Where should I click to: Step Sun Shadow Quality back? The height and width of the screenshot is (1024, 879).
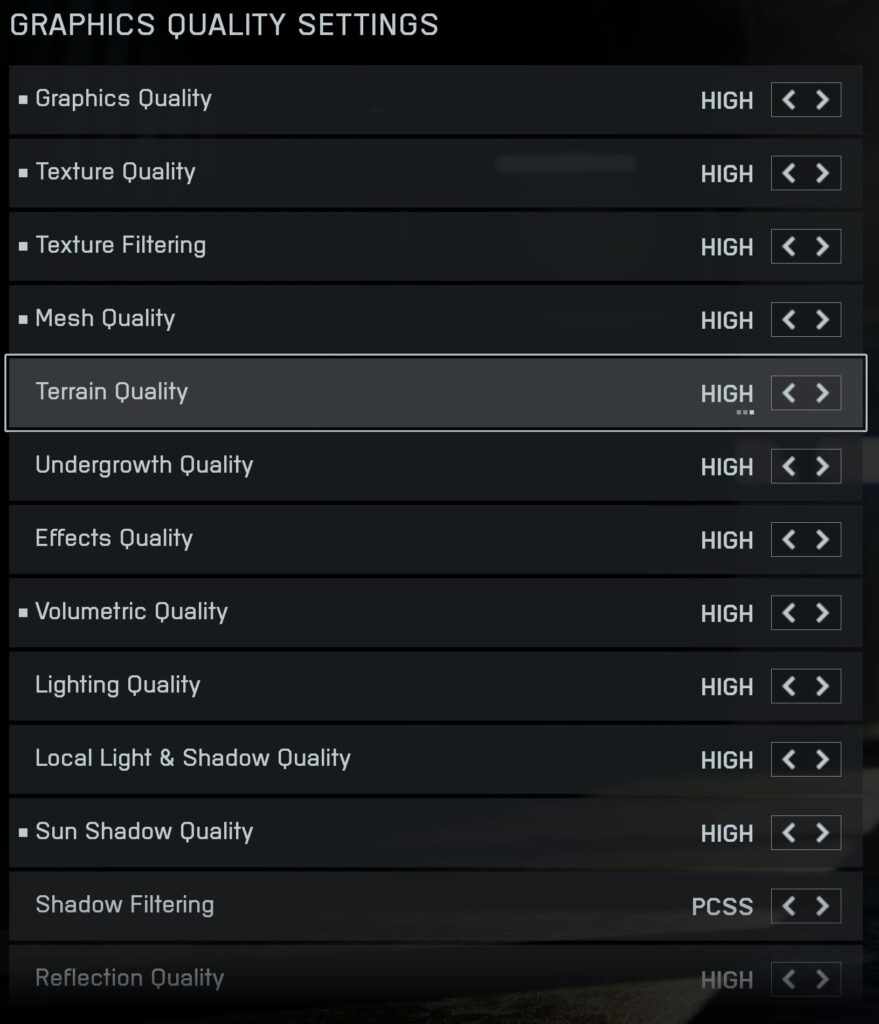coord(789,832)
